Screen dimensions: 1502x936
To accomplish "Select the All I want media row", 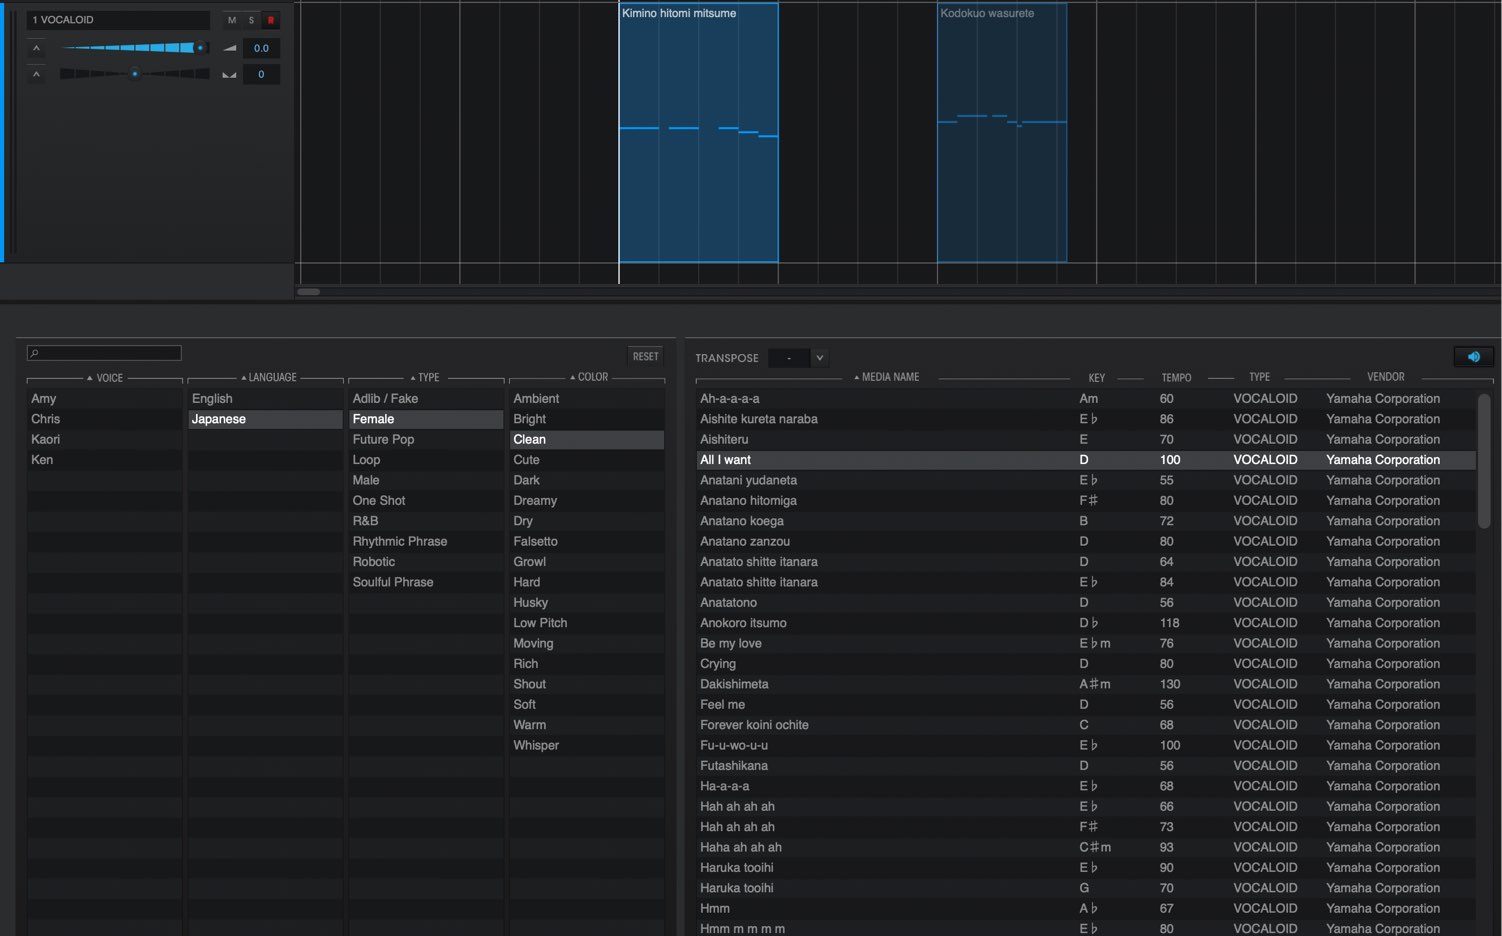I will pos(1086,460).
